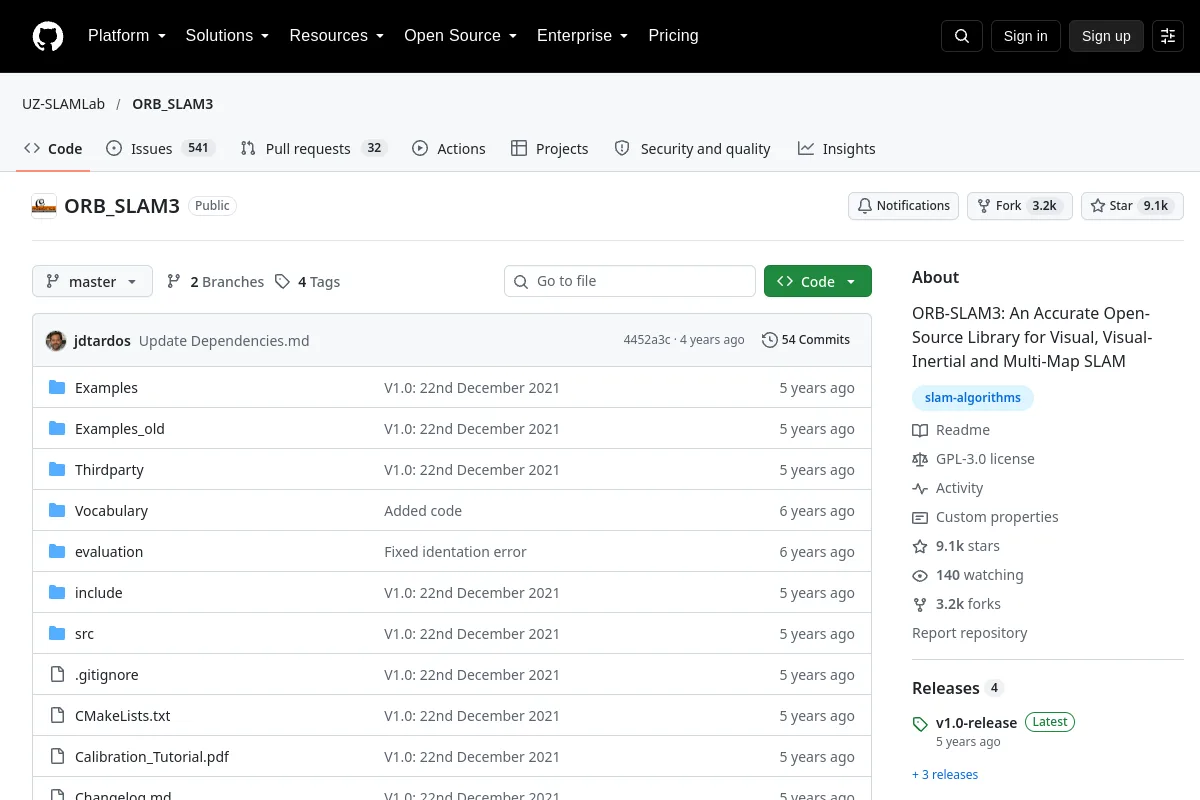Image resolution: width=1200 pixels, height=800 pixels.
Task: Fork the repository
Action: coord(1020,206)
